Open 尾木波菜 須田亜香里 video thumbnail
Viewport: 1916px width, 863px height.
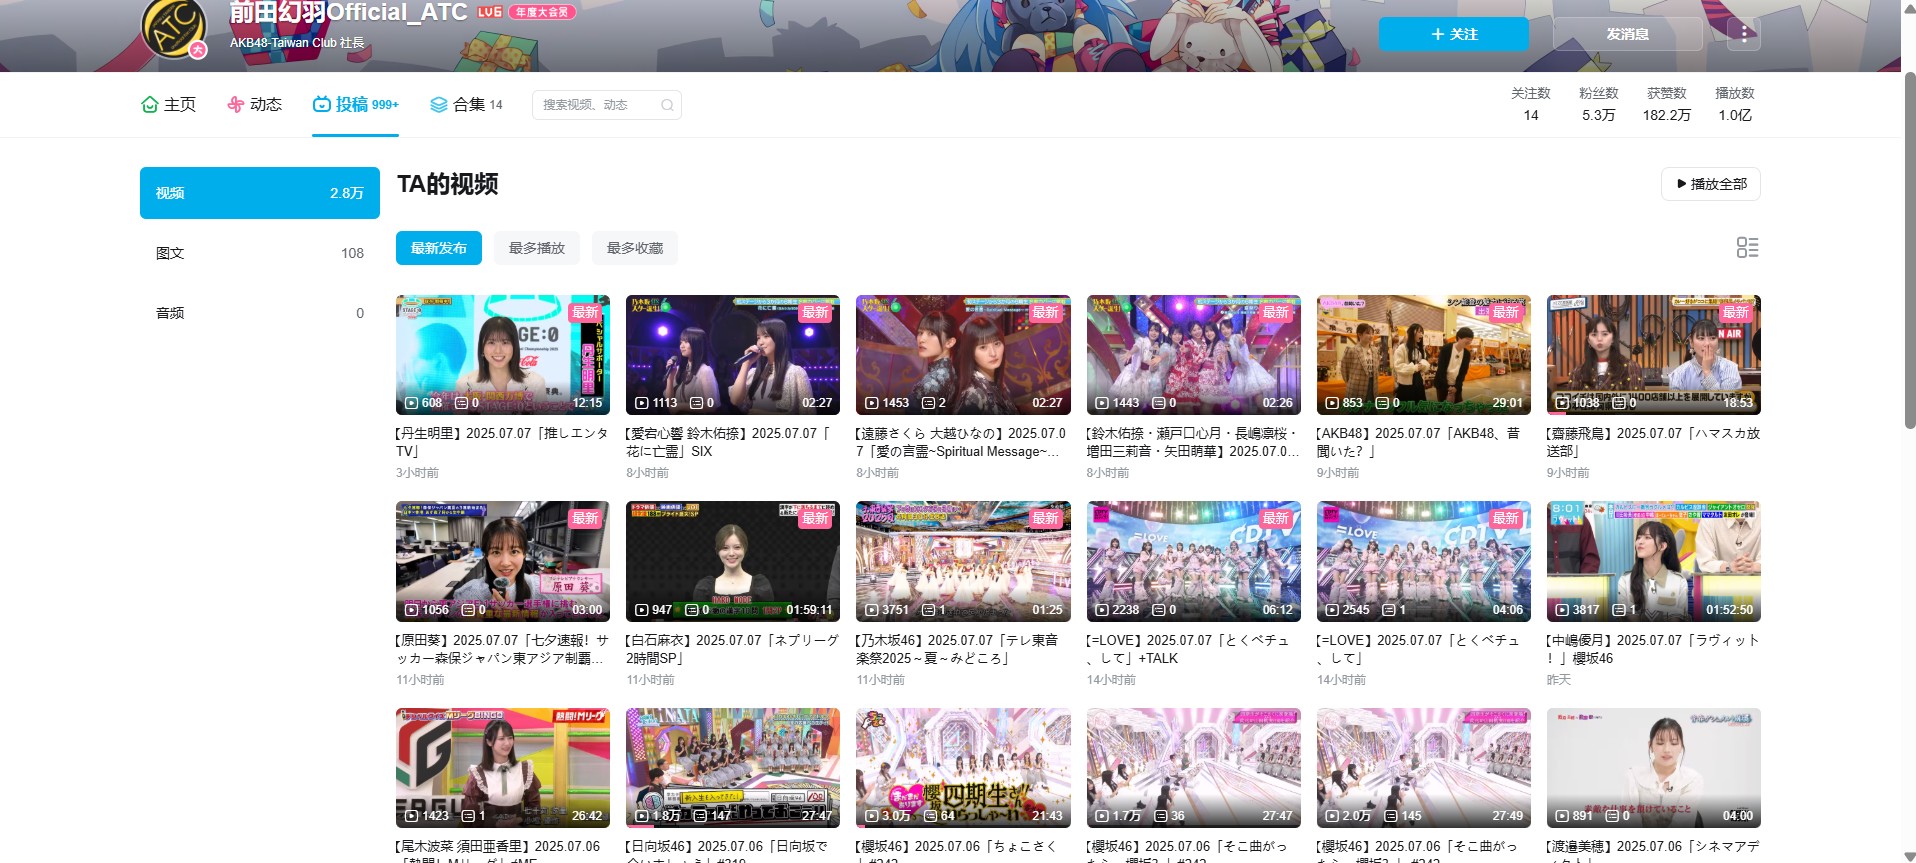[503, 768]
